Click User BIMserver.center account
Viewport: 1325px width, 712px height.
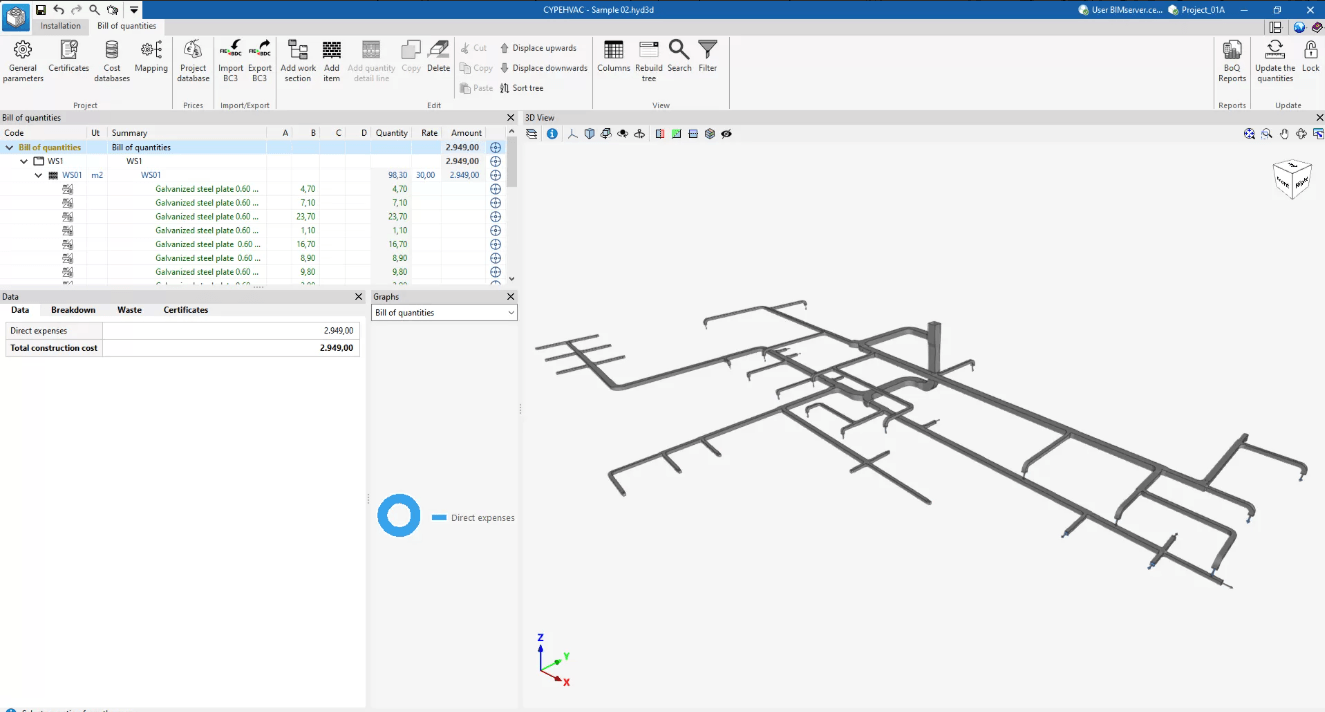(x=1120, y=9)
